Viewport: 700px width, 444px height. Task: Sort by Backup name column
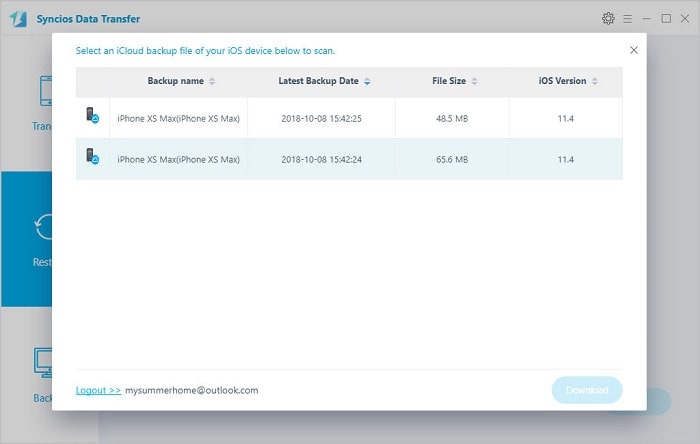click(x=181, y=81)
